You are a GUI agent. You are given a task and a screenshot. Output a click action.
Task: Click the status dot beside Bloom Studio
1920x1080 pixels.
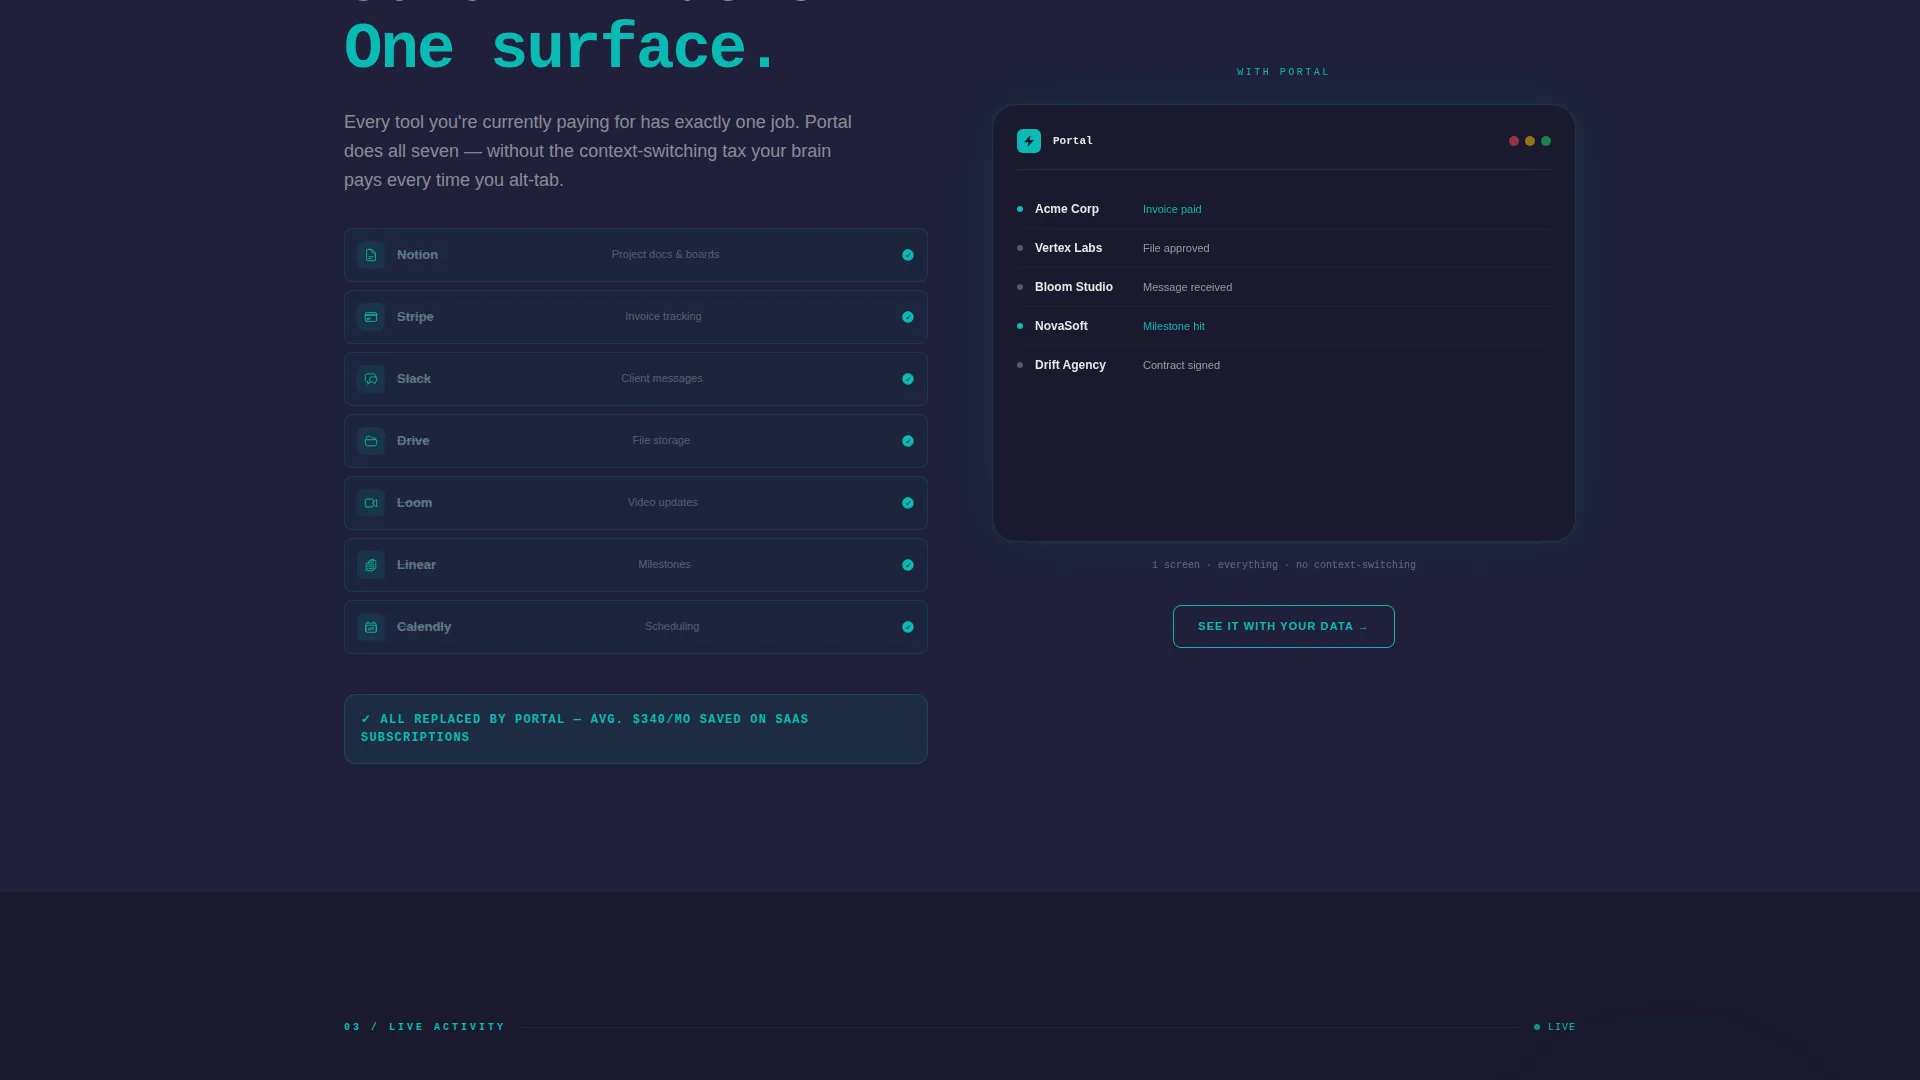point(1020,287)
